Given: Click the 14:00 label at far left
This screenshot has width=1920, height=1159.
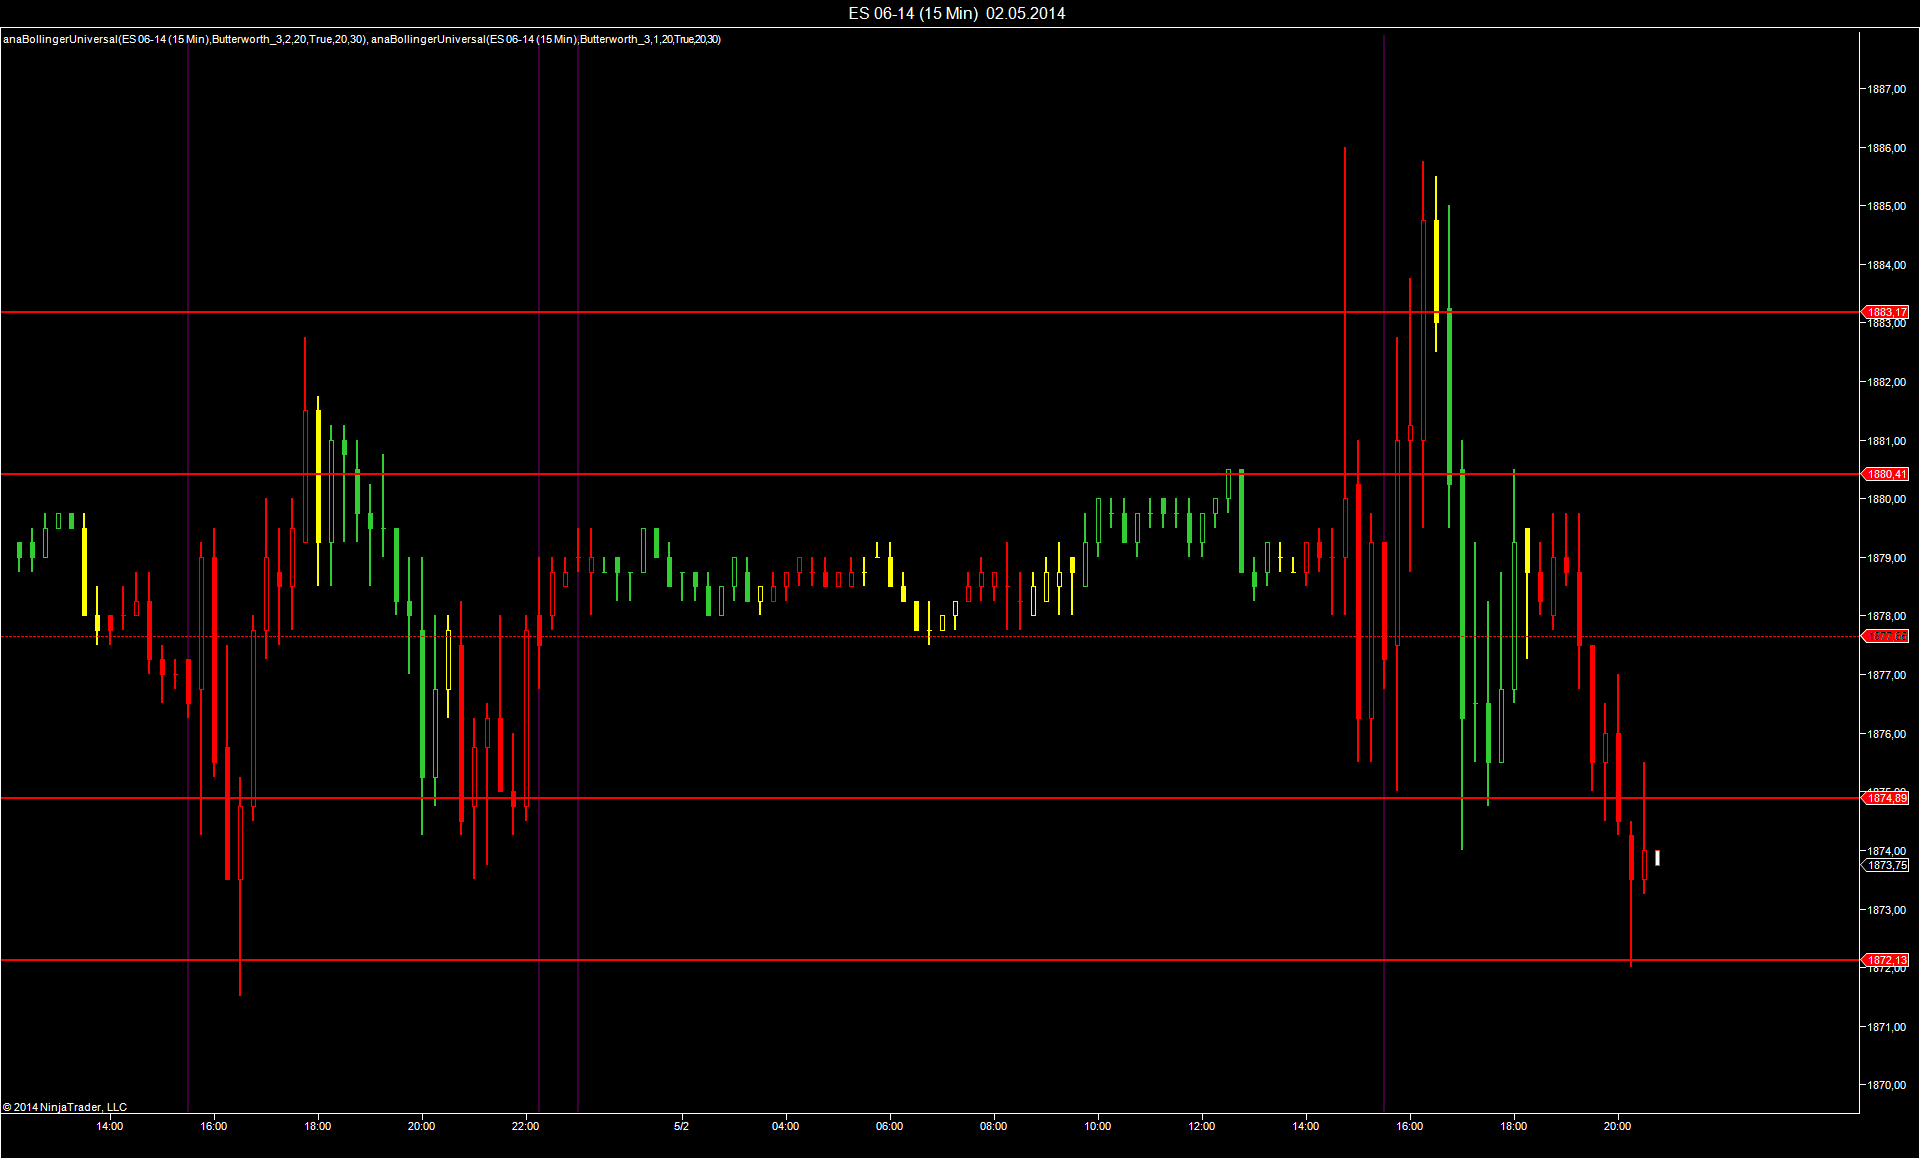Looking at the screenshot, I should [x=109, y=1126].
